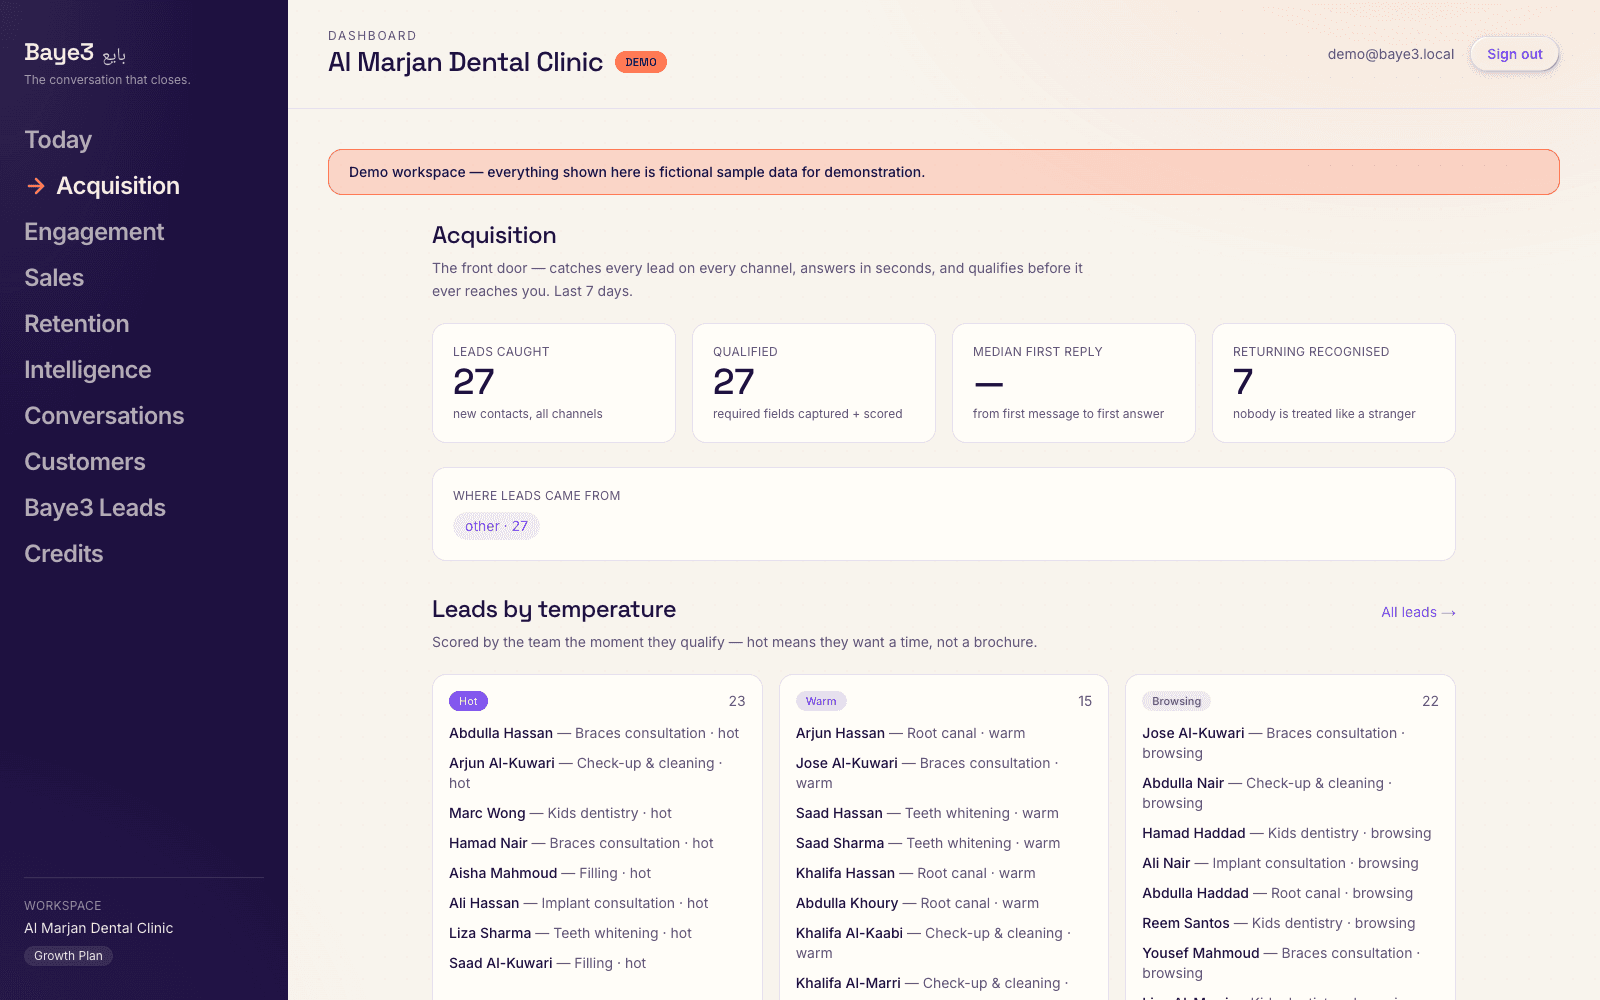Click the Warm column count "15"

(1085, 701)
